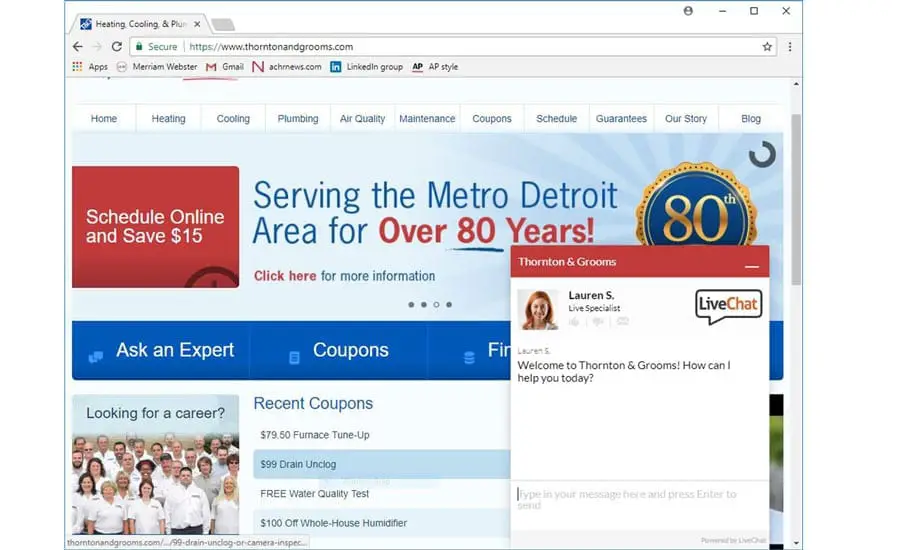Open the Our Story menu item
Viewport: 900px width, 550px height.
coord(686,119)
